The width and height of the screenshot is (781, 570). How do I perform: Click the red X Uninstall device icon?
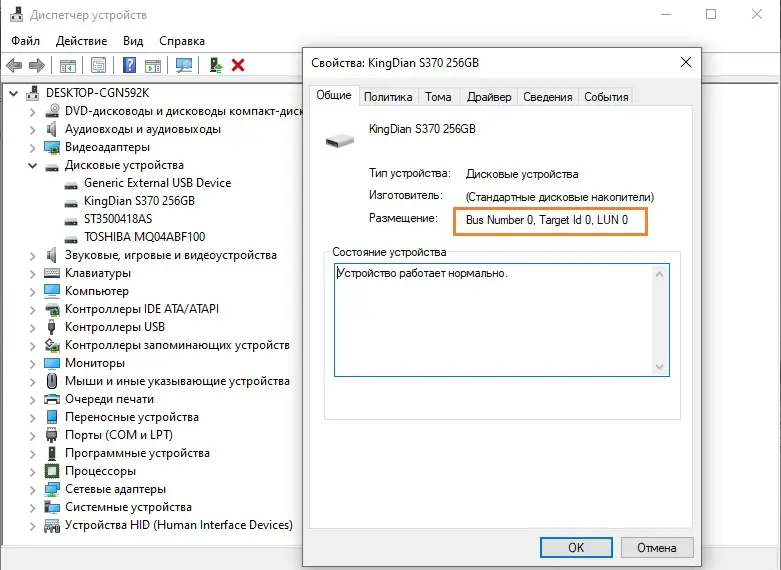[238, 65]
